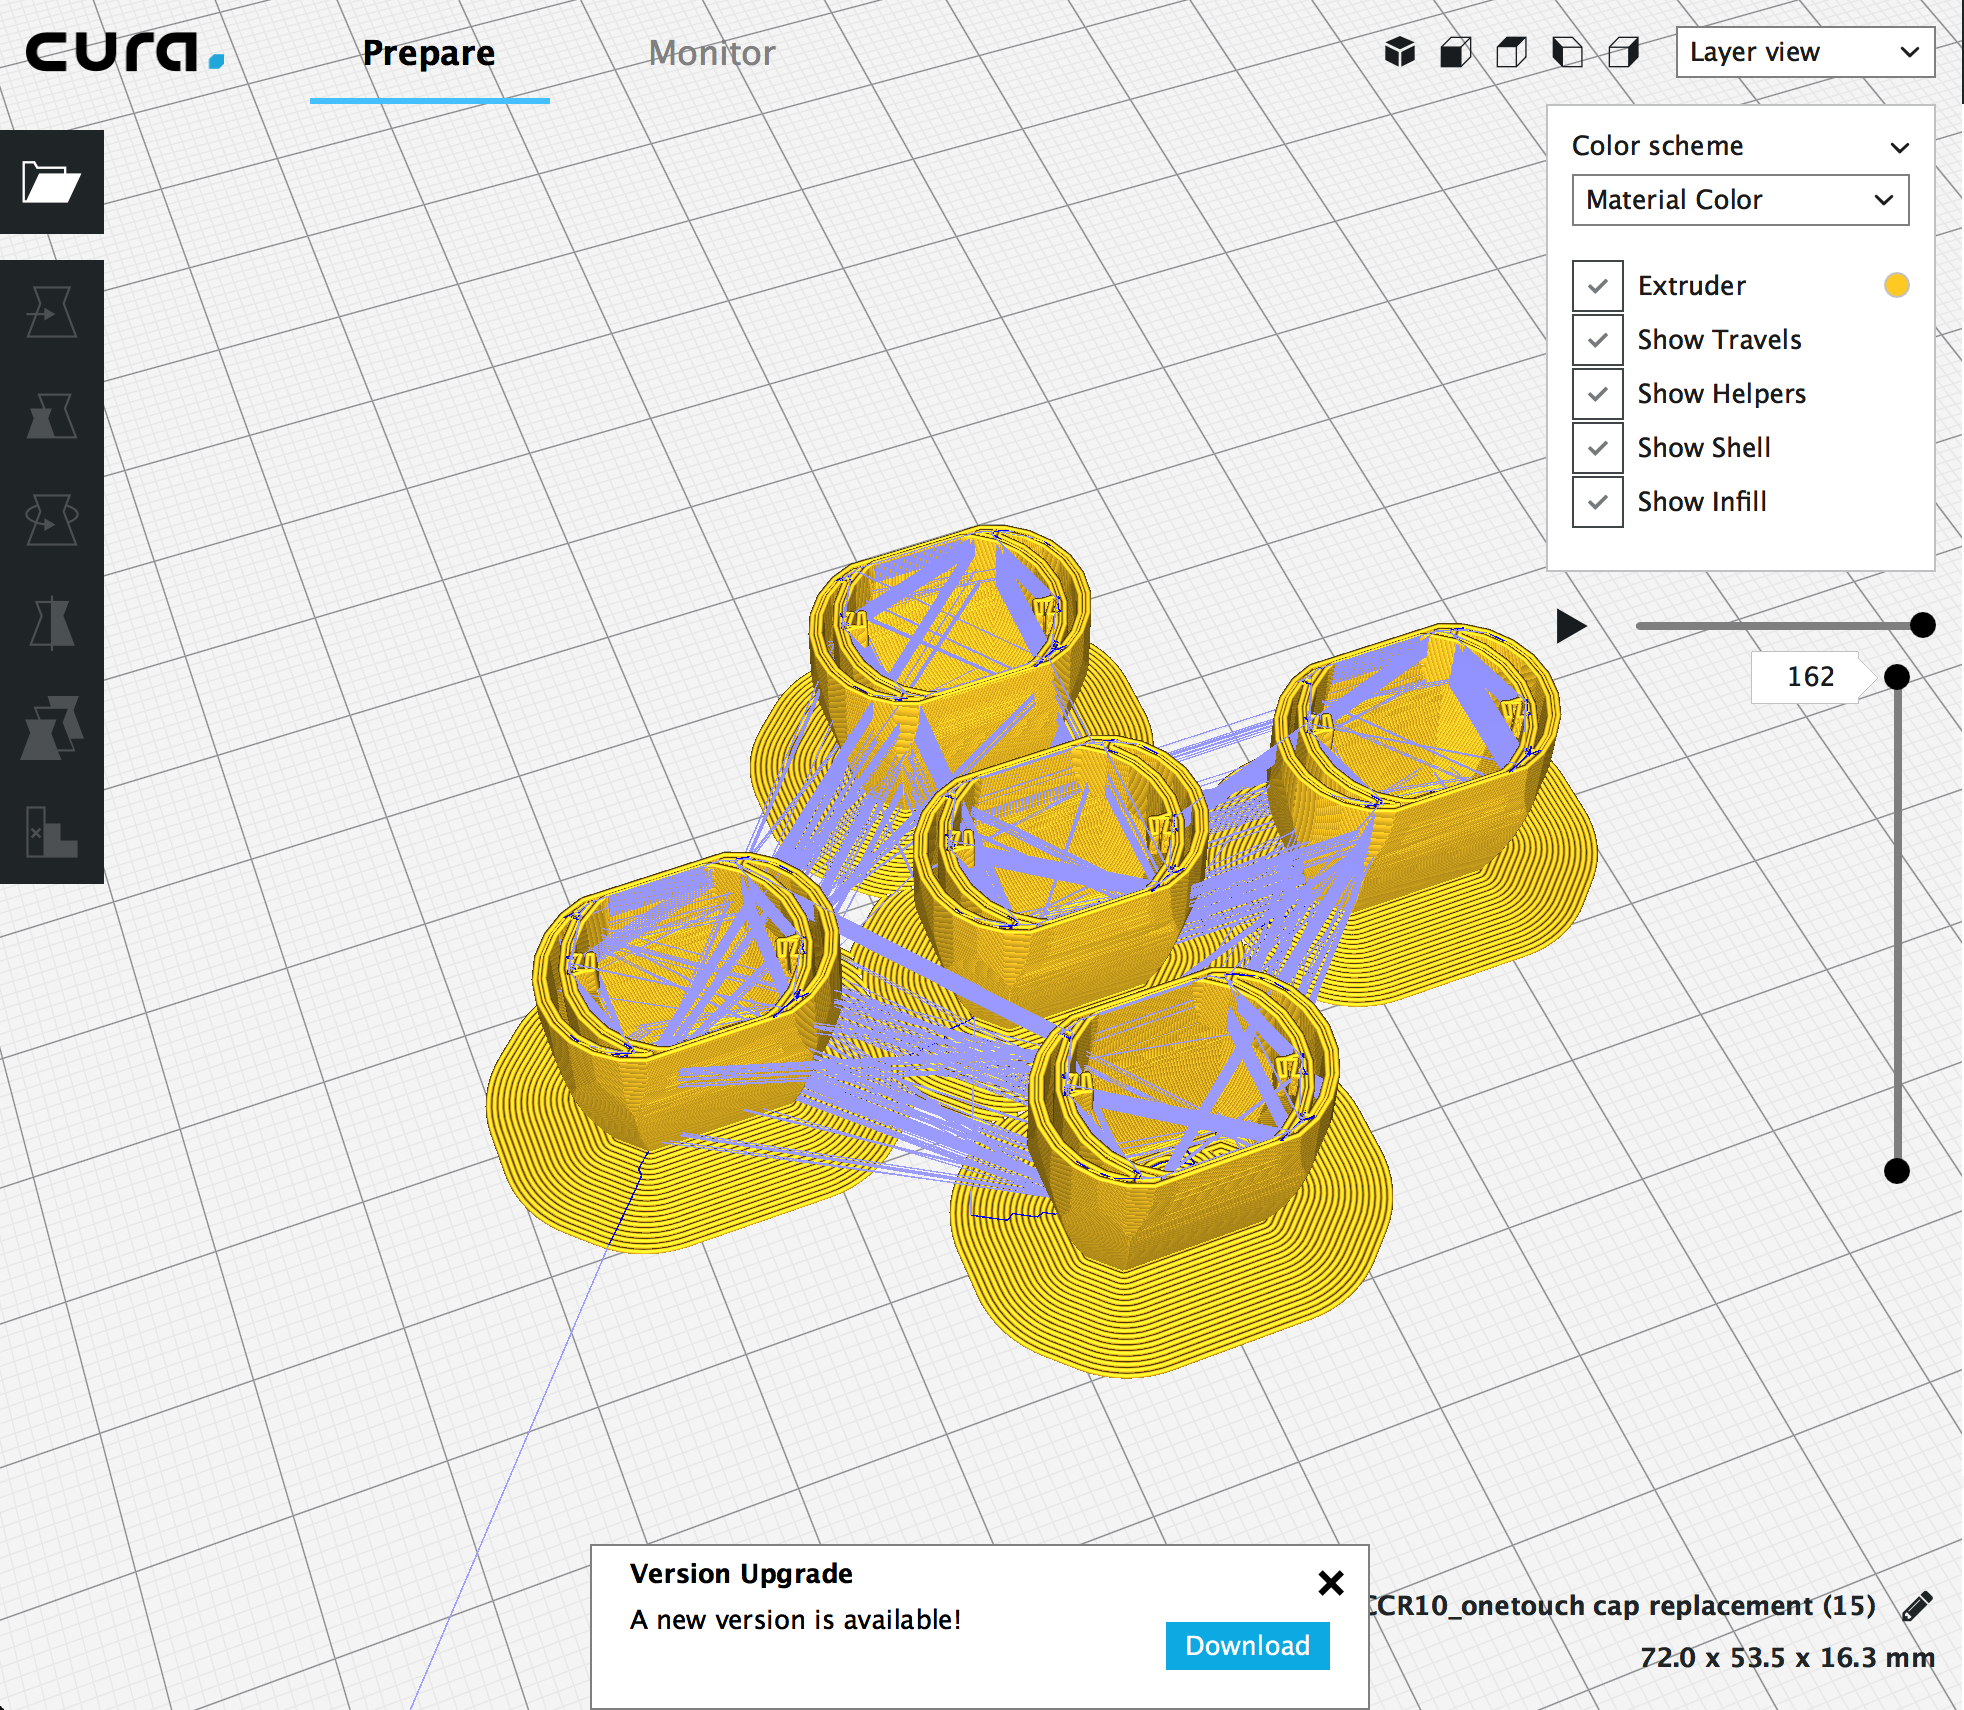Click the Cura logo
Screen dimensions: 1964x1710
click(x=124, y=52)
